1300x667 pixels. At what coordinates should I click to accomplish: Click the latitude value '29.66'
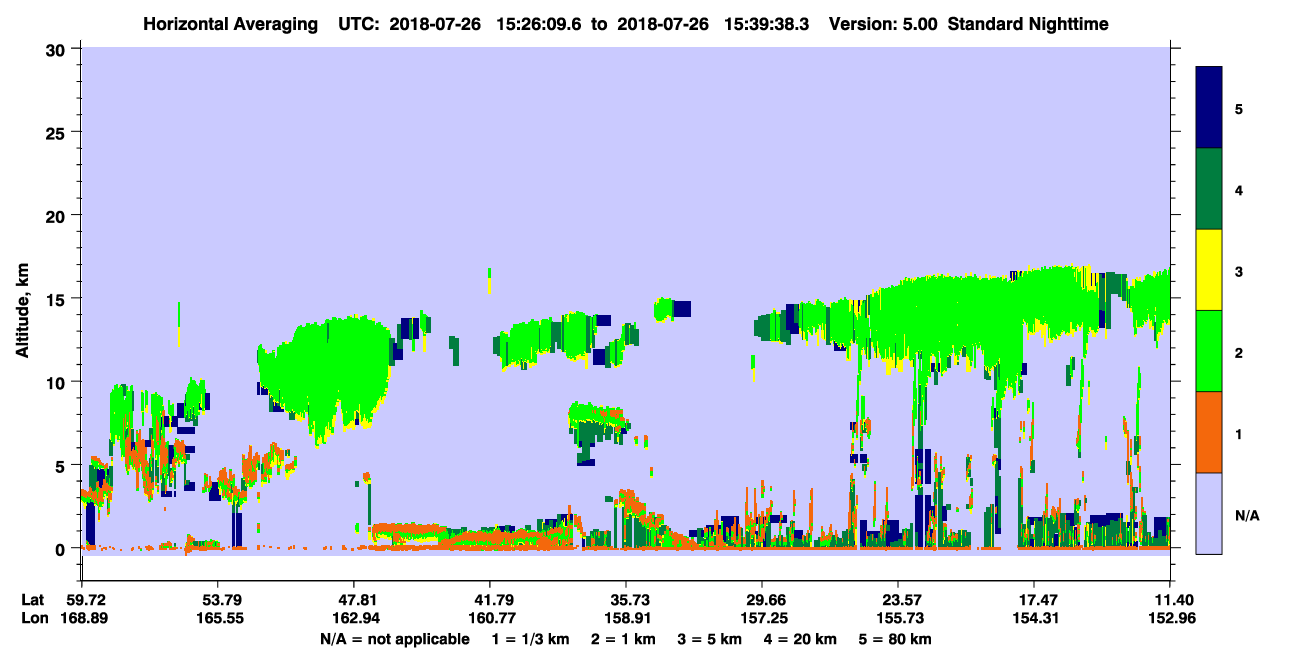[x=762, y=600]
